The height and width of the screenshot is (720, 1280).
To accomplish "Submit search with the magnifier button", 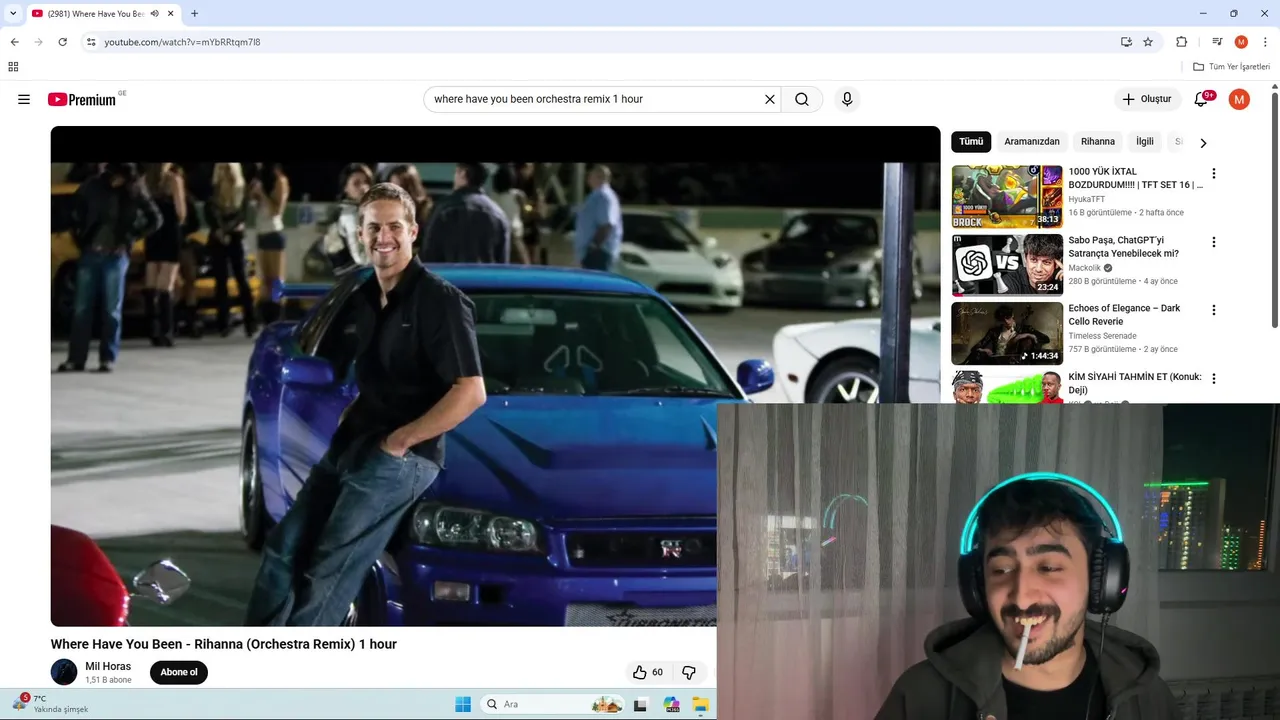I will pyautogui.click(x=802, y=99).
